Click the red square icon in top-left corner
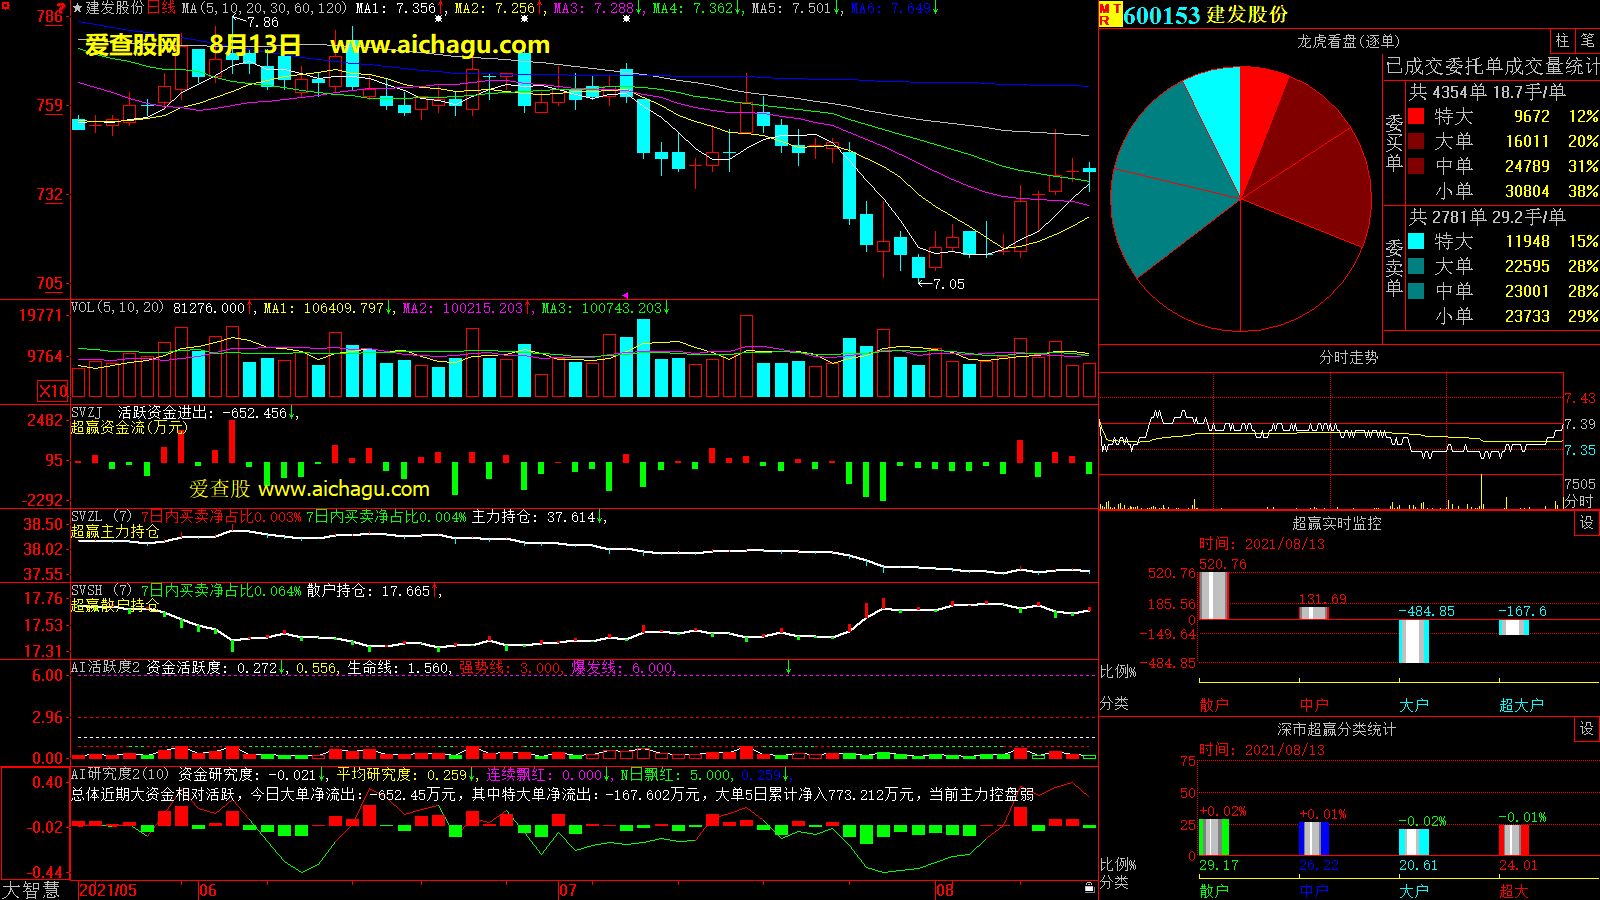 5,6
